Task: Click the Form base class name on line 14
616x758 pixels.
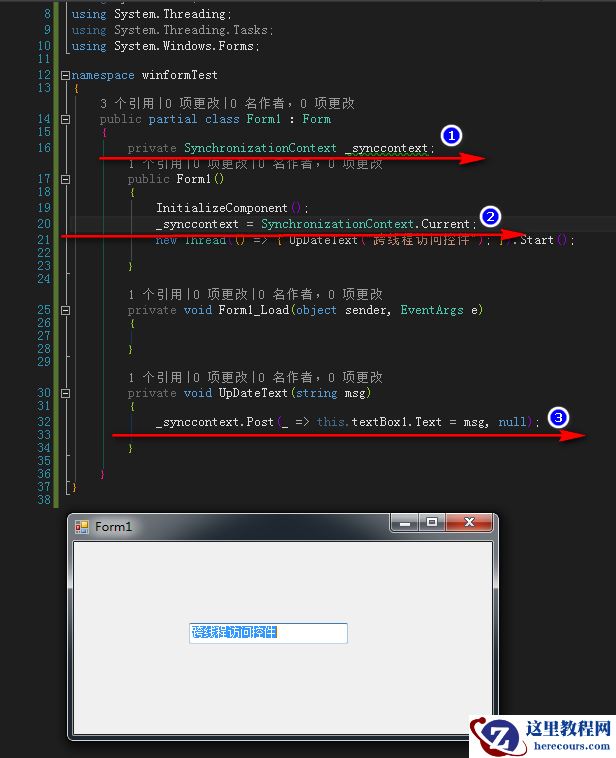Action: (x=317, y=119)
